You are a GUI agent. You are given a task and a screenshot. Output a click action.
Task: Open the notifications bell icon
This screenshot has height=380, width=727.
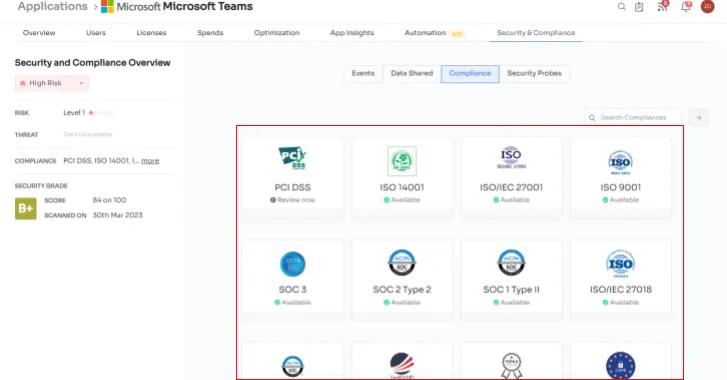click(685, 6)
